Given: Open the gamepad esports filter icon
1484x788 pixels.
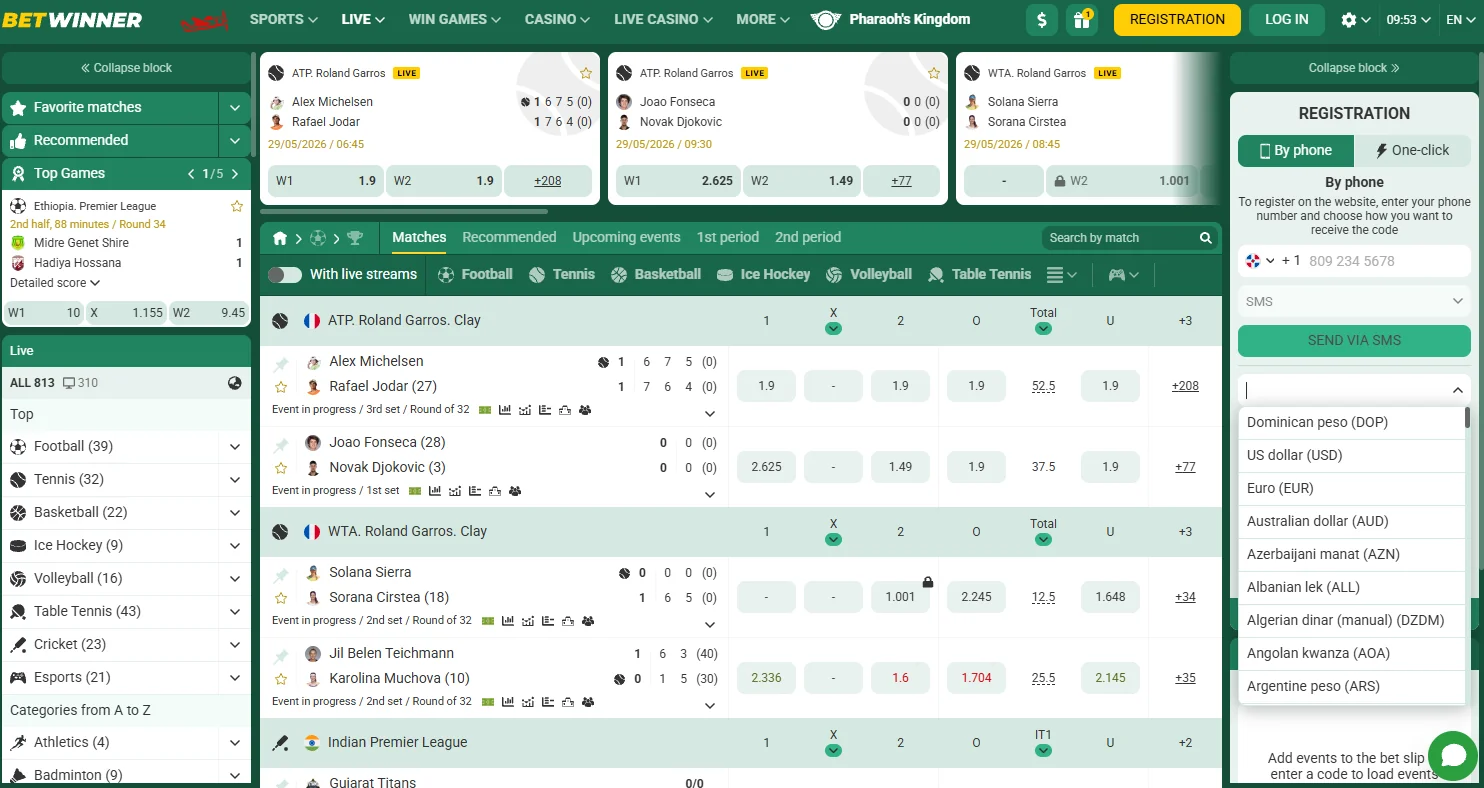Looking at the screenshot, I should pos(1122,274).
